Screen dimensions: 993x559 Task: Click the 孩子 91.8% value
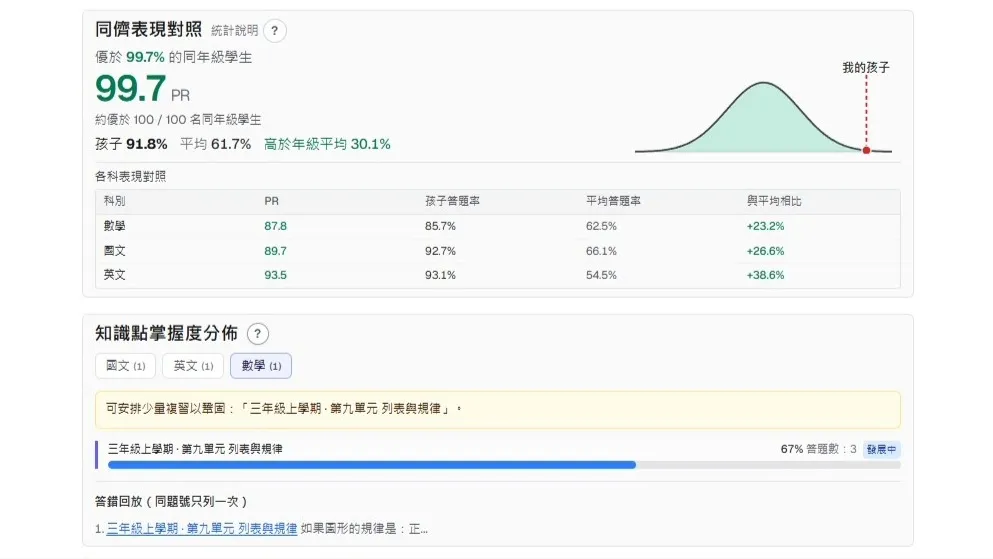click(x=131, y=144)
